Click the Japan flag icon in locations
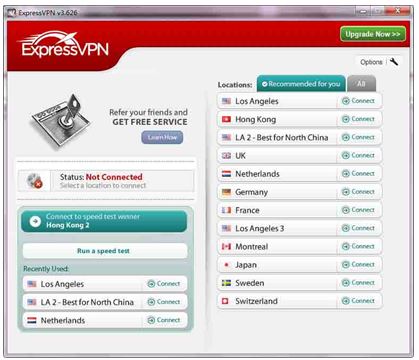Image resolution: width=419 pixels, height=360 pixels. [227, 265]
